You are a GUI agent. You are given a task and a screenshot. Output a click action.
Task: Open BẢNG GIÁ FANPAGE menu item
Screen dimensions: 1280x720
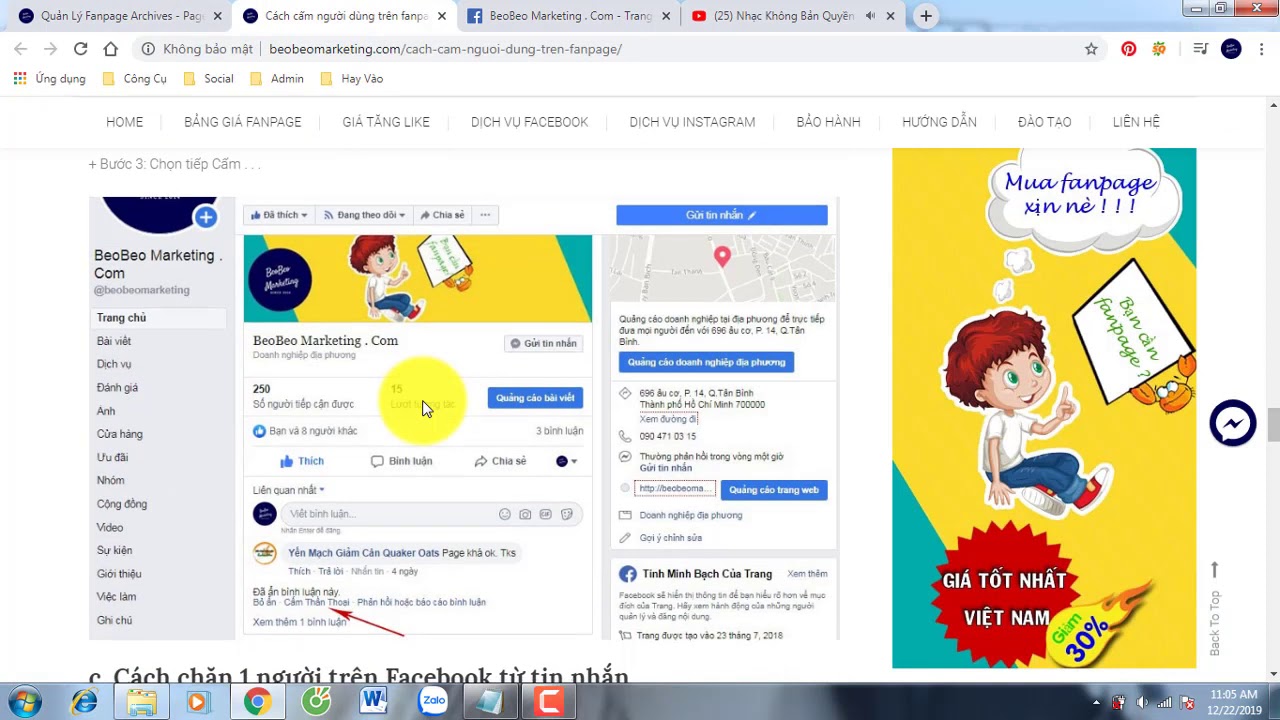coord(242,122)
